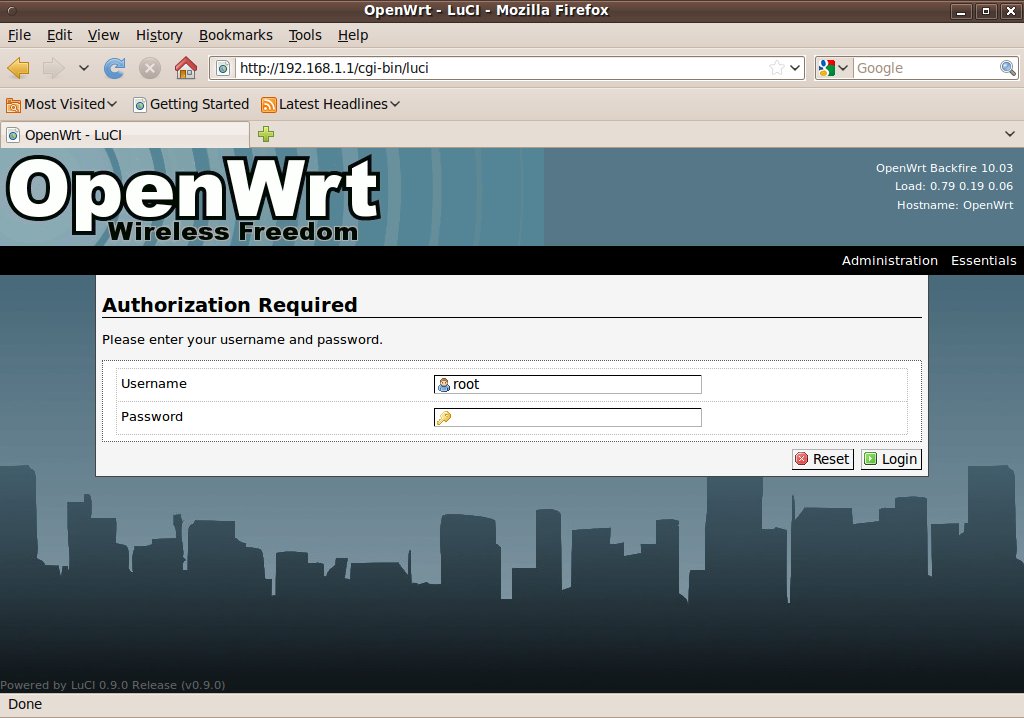Expand the list all tabs arrow
This screenshot has height=718, width=1024.
1009,134
